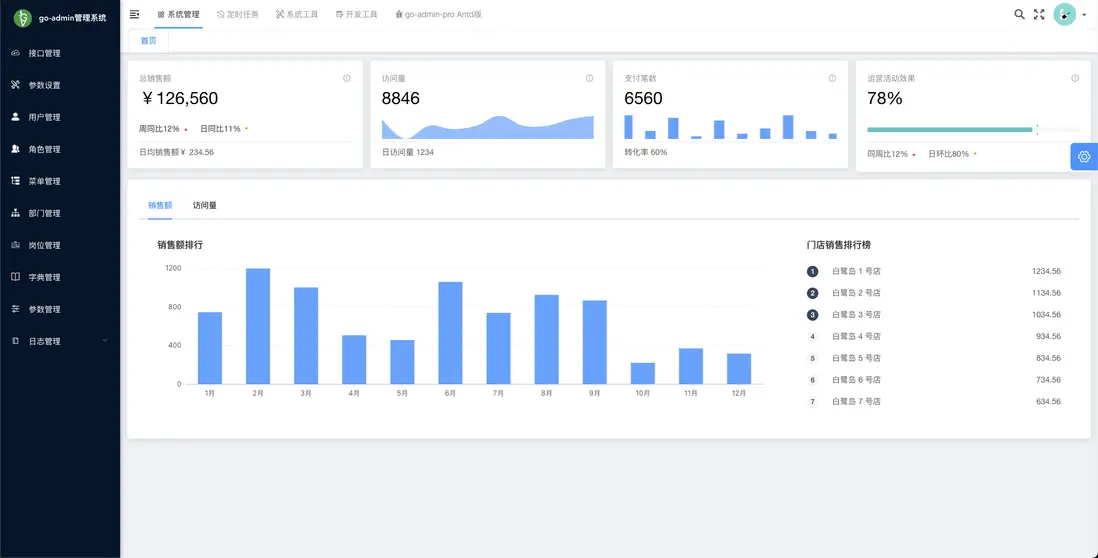Click the 运营活动效果 progress bar
1098x558 pixels.
(973, 130)
